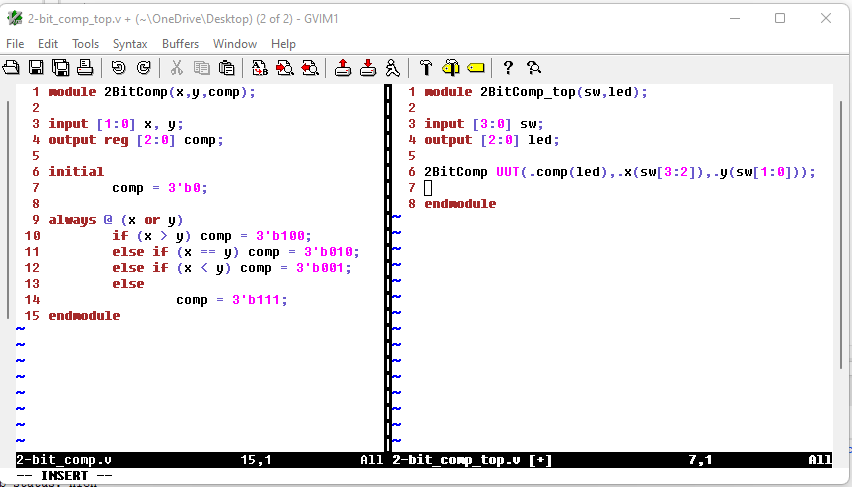Load session using the upload-arrow icon
The width and height of the screenshot is (852, 487).
[x=343, y=68]
